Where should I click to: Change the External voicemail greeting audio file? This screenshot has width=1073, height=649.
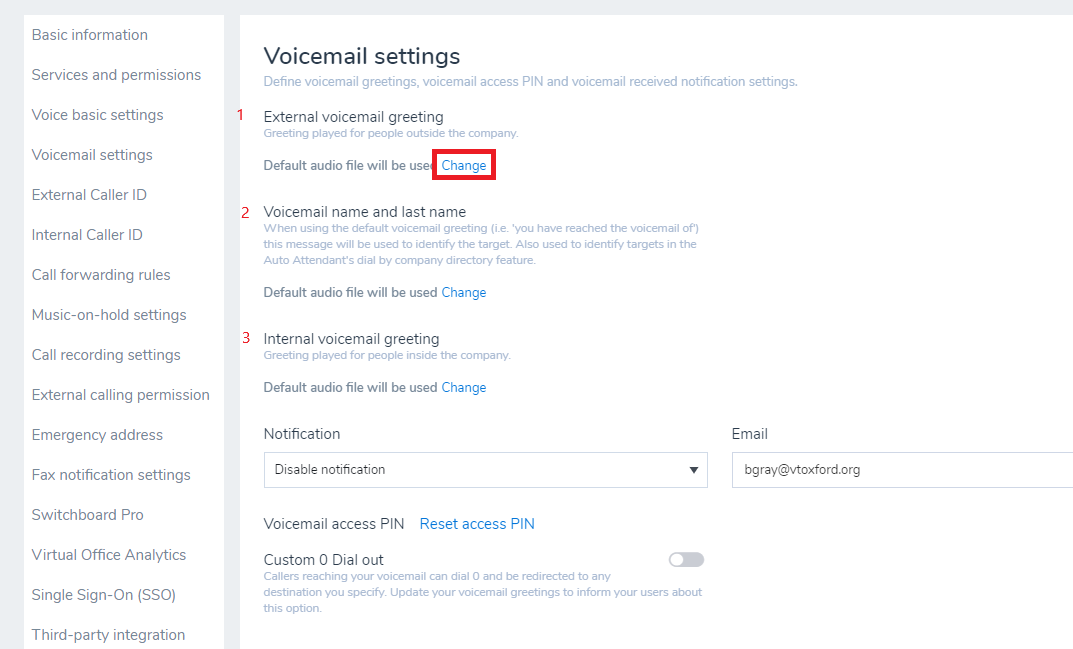pos(463,164)
